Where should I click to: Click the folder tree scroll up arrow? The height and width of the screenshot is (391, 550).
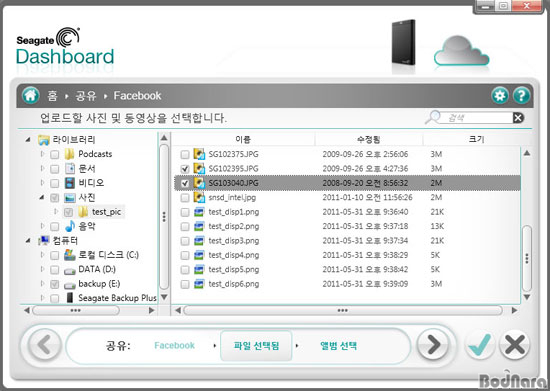coord(164,138)
